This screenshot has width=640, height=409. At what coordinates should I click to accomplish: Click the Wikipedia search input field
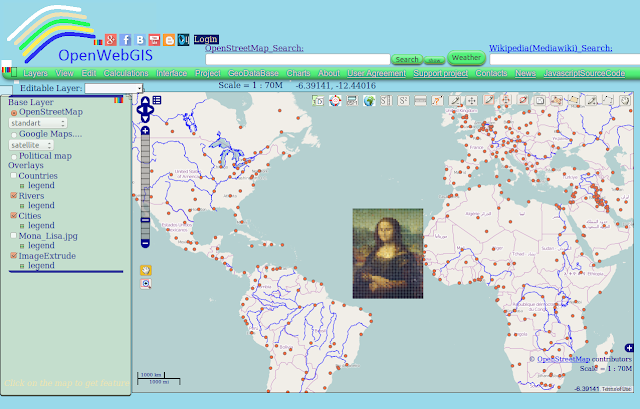point(565,59)
